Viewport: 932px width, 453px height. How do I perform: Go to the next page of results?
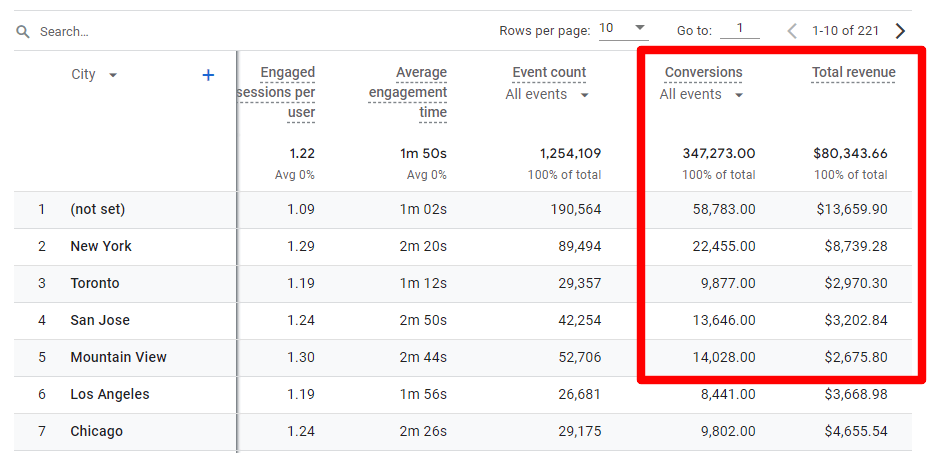(901, 31)
